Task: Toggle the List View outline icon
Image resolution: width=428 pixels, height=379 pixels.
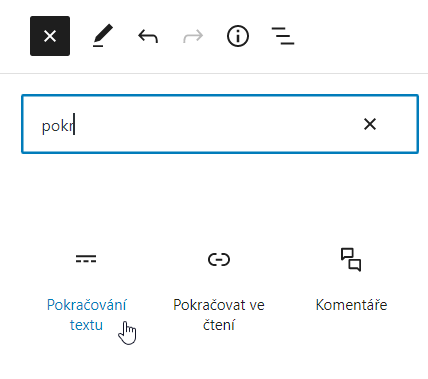Action: 283,36
